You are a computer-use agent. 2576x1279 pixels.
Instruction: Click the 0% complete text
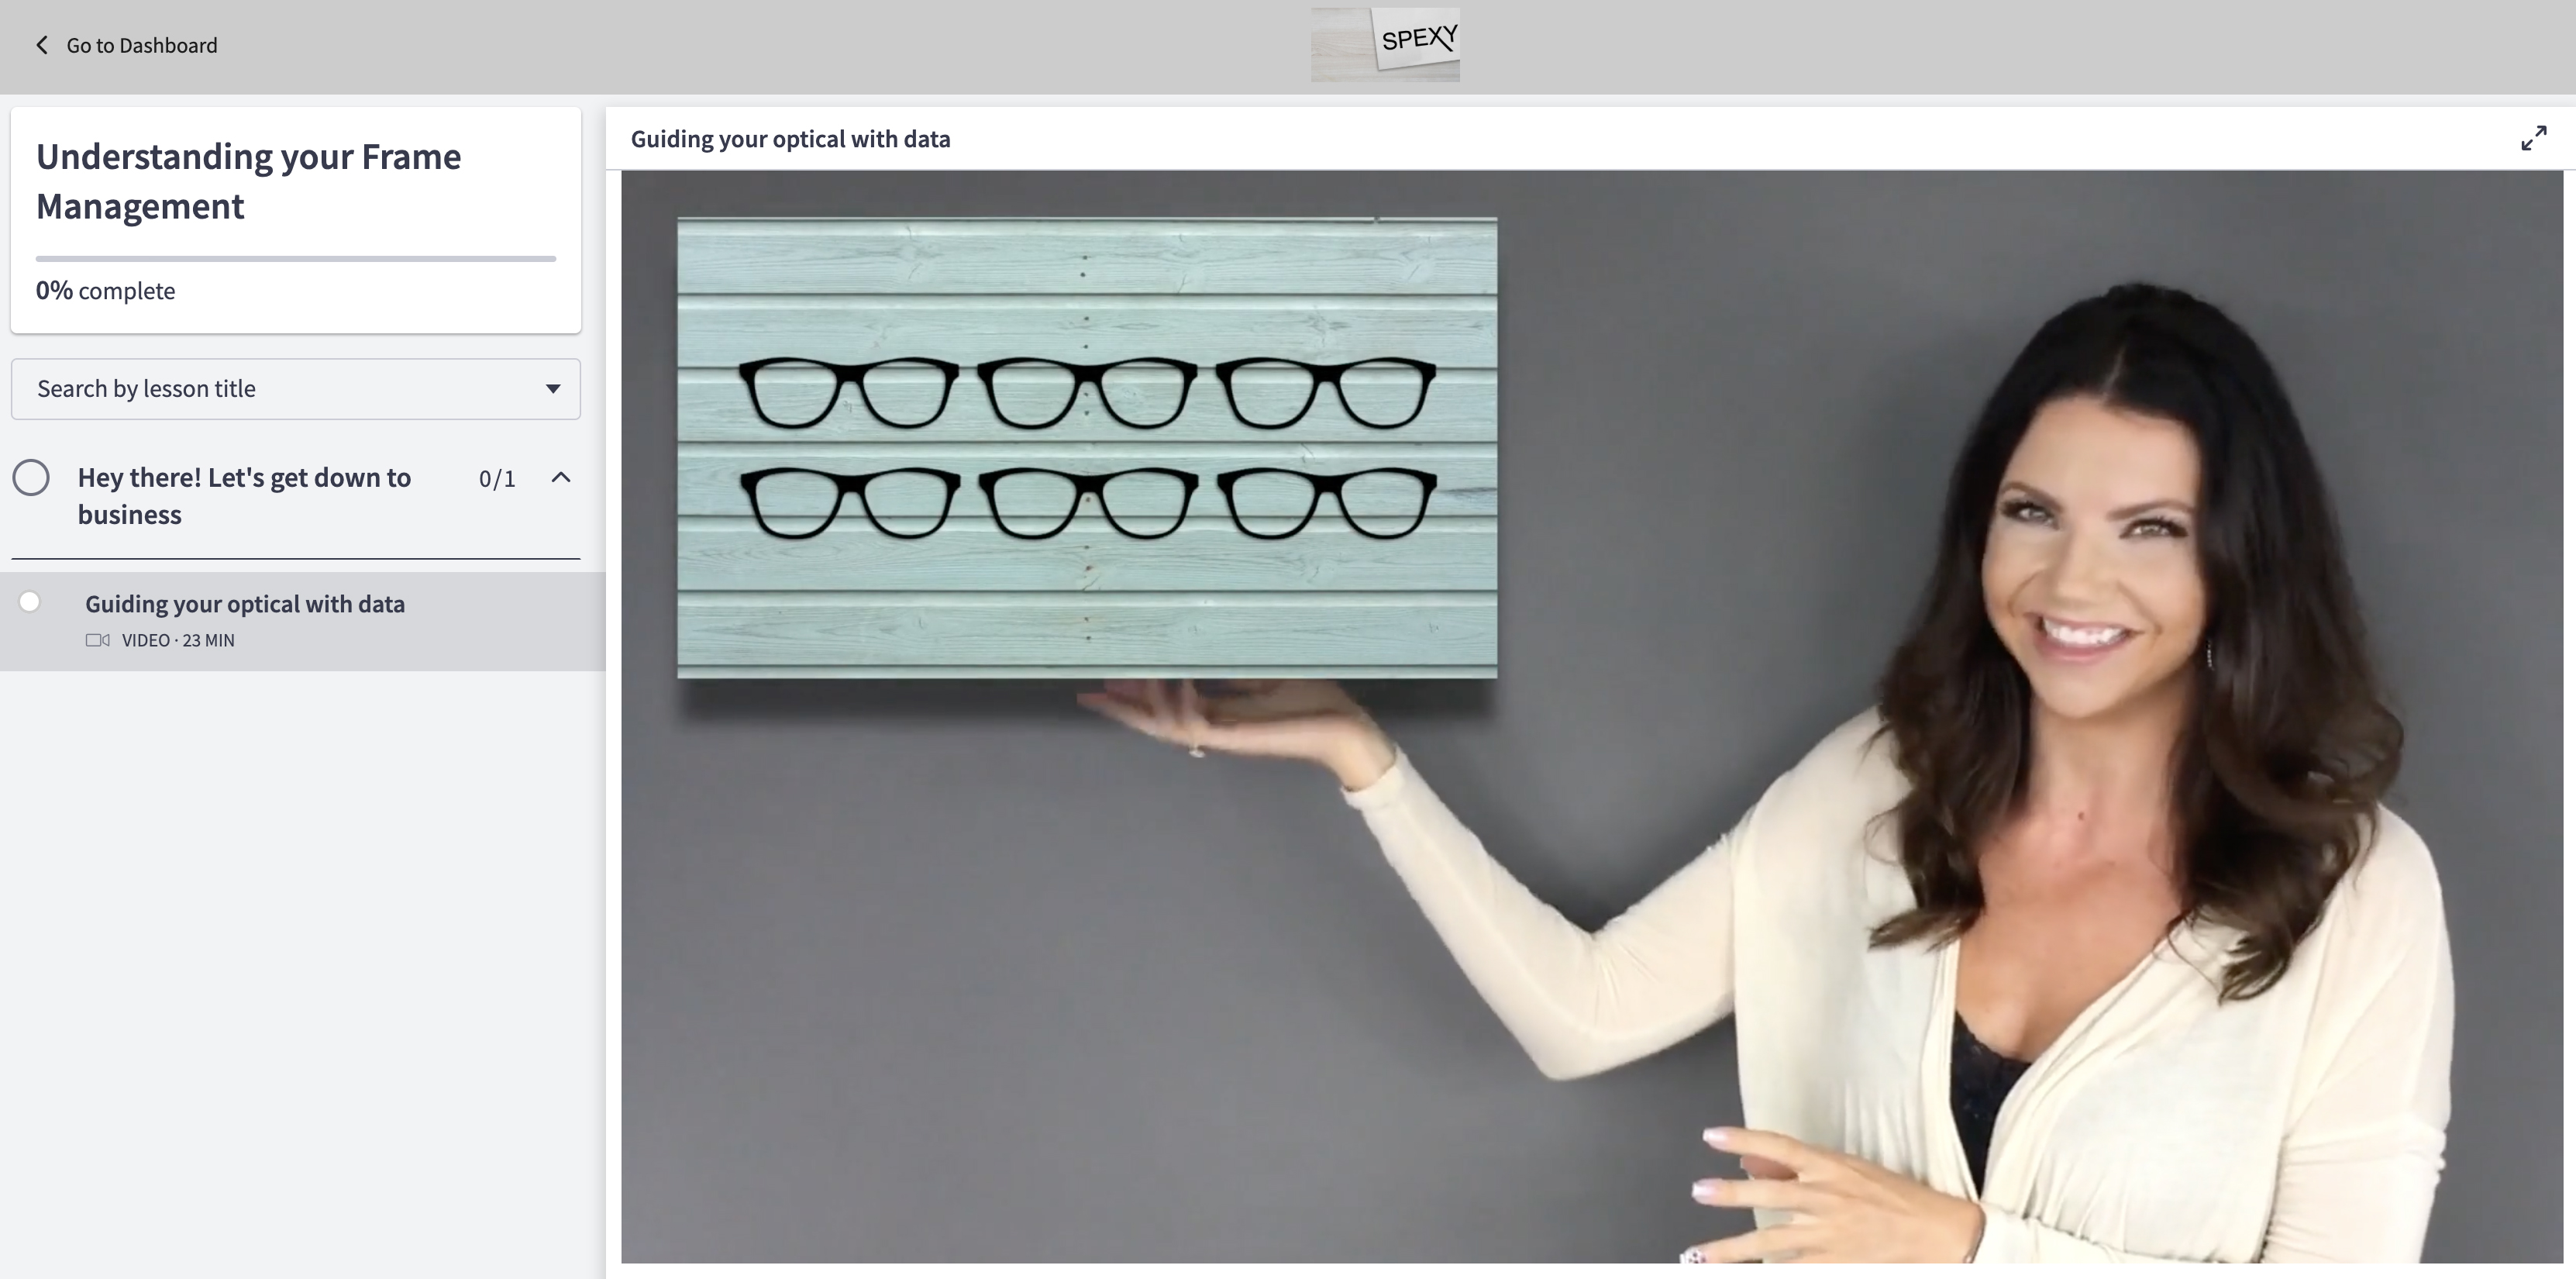[105, 291]
